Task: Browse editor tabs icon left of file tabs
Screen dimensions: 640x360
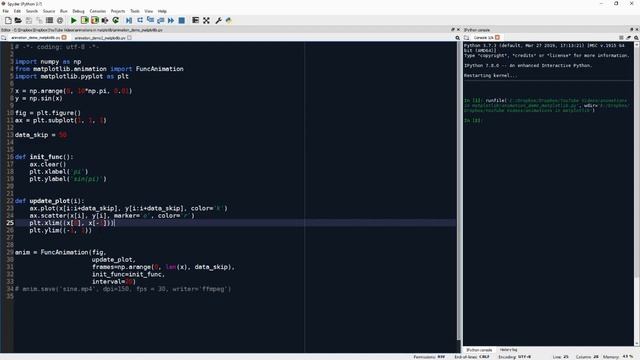Action: pyautogui.click(x=4, y=38)
